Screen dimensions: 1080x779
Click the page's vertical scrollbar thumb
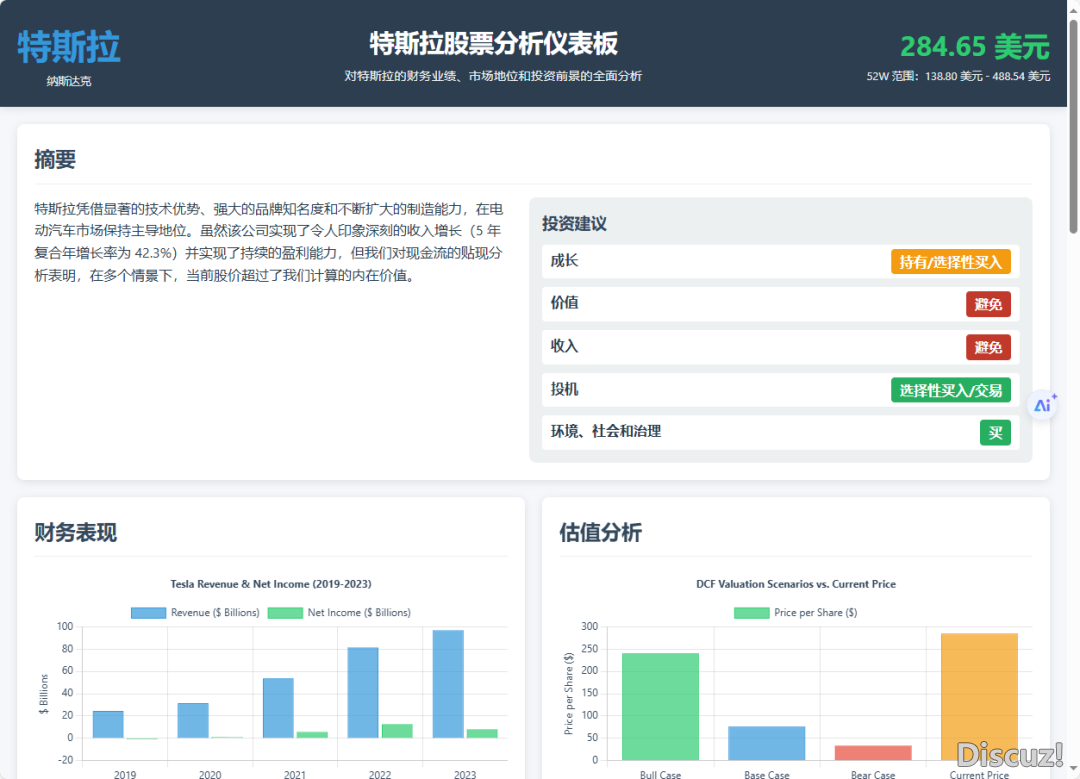pos(1073,120)
